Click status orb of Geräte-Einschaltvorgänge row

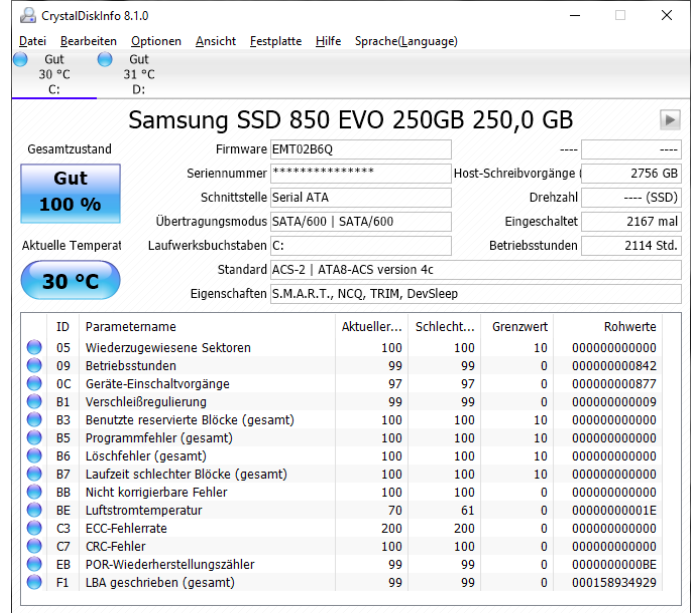tap(34, 384)
